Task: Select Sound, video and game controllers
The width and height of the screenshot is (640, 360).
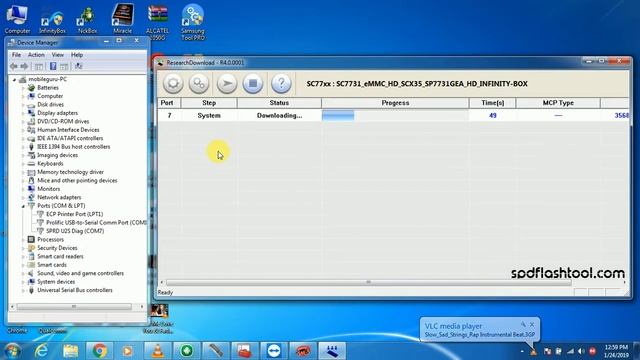Action: pyautogui.click(x=80, y=273)
